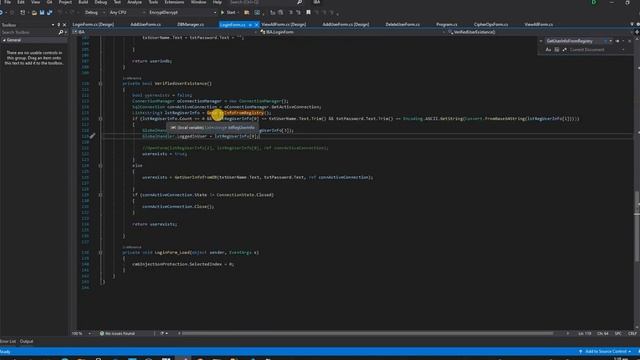Click the 'return userexists;' code line
The image size is (640, 360).
coord(155,224)
